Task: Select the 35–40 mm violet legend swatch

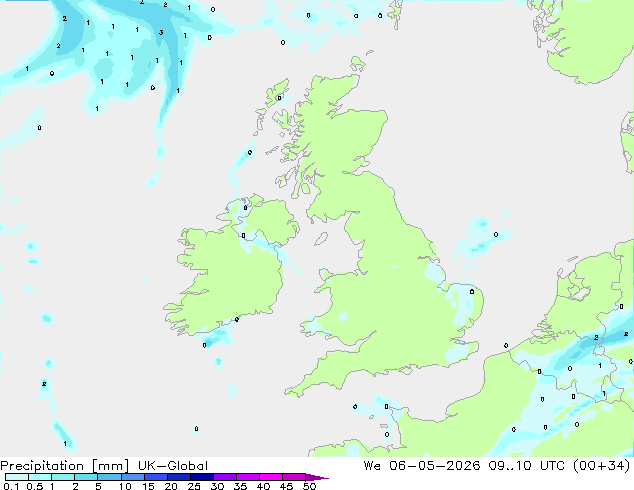Action: 248,477
